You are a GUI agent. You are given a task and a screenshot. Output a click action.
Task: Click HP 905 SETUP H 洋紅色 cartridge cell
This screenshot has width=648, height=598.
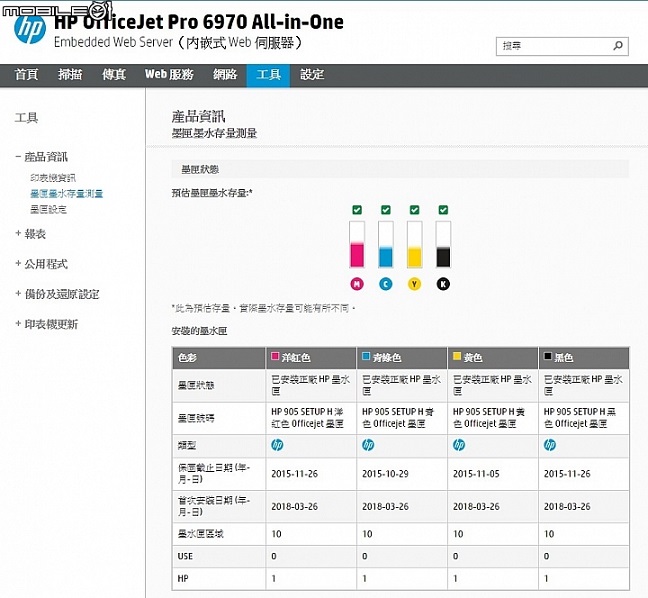tap(311, 418)
